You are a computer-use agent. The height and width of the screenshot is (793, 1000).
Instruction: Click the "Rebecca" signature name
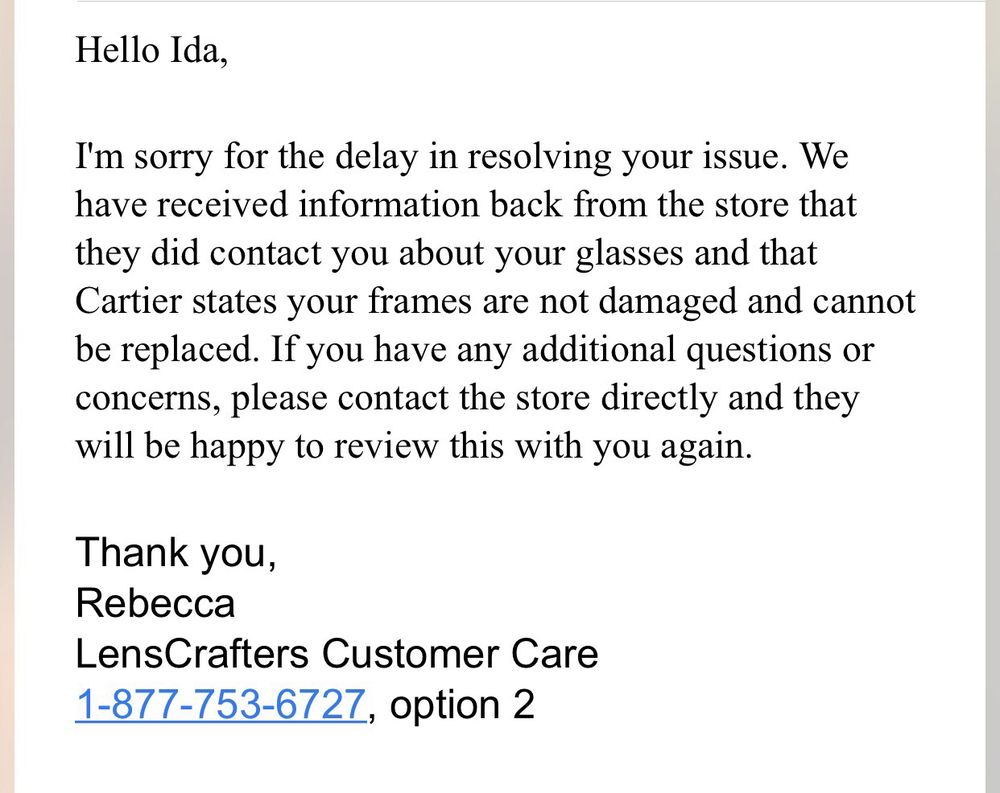coord(155,603)
